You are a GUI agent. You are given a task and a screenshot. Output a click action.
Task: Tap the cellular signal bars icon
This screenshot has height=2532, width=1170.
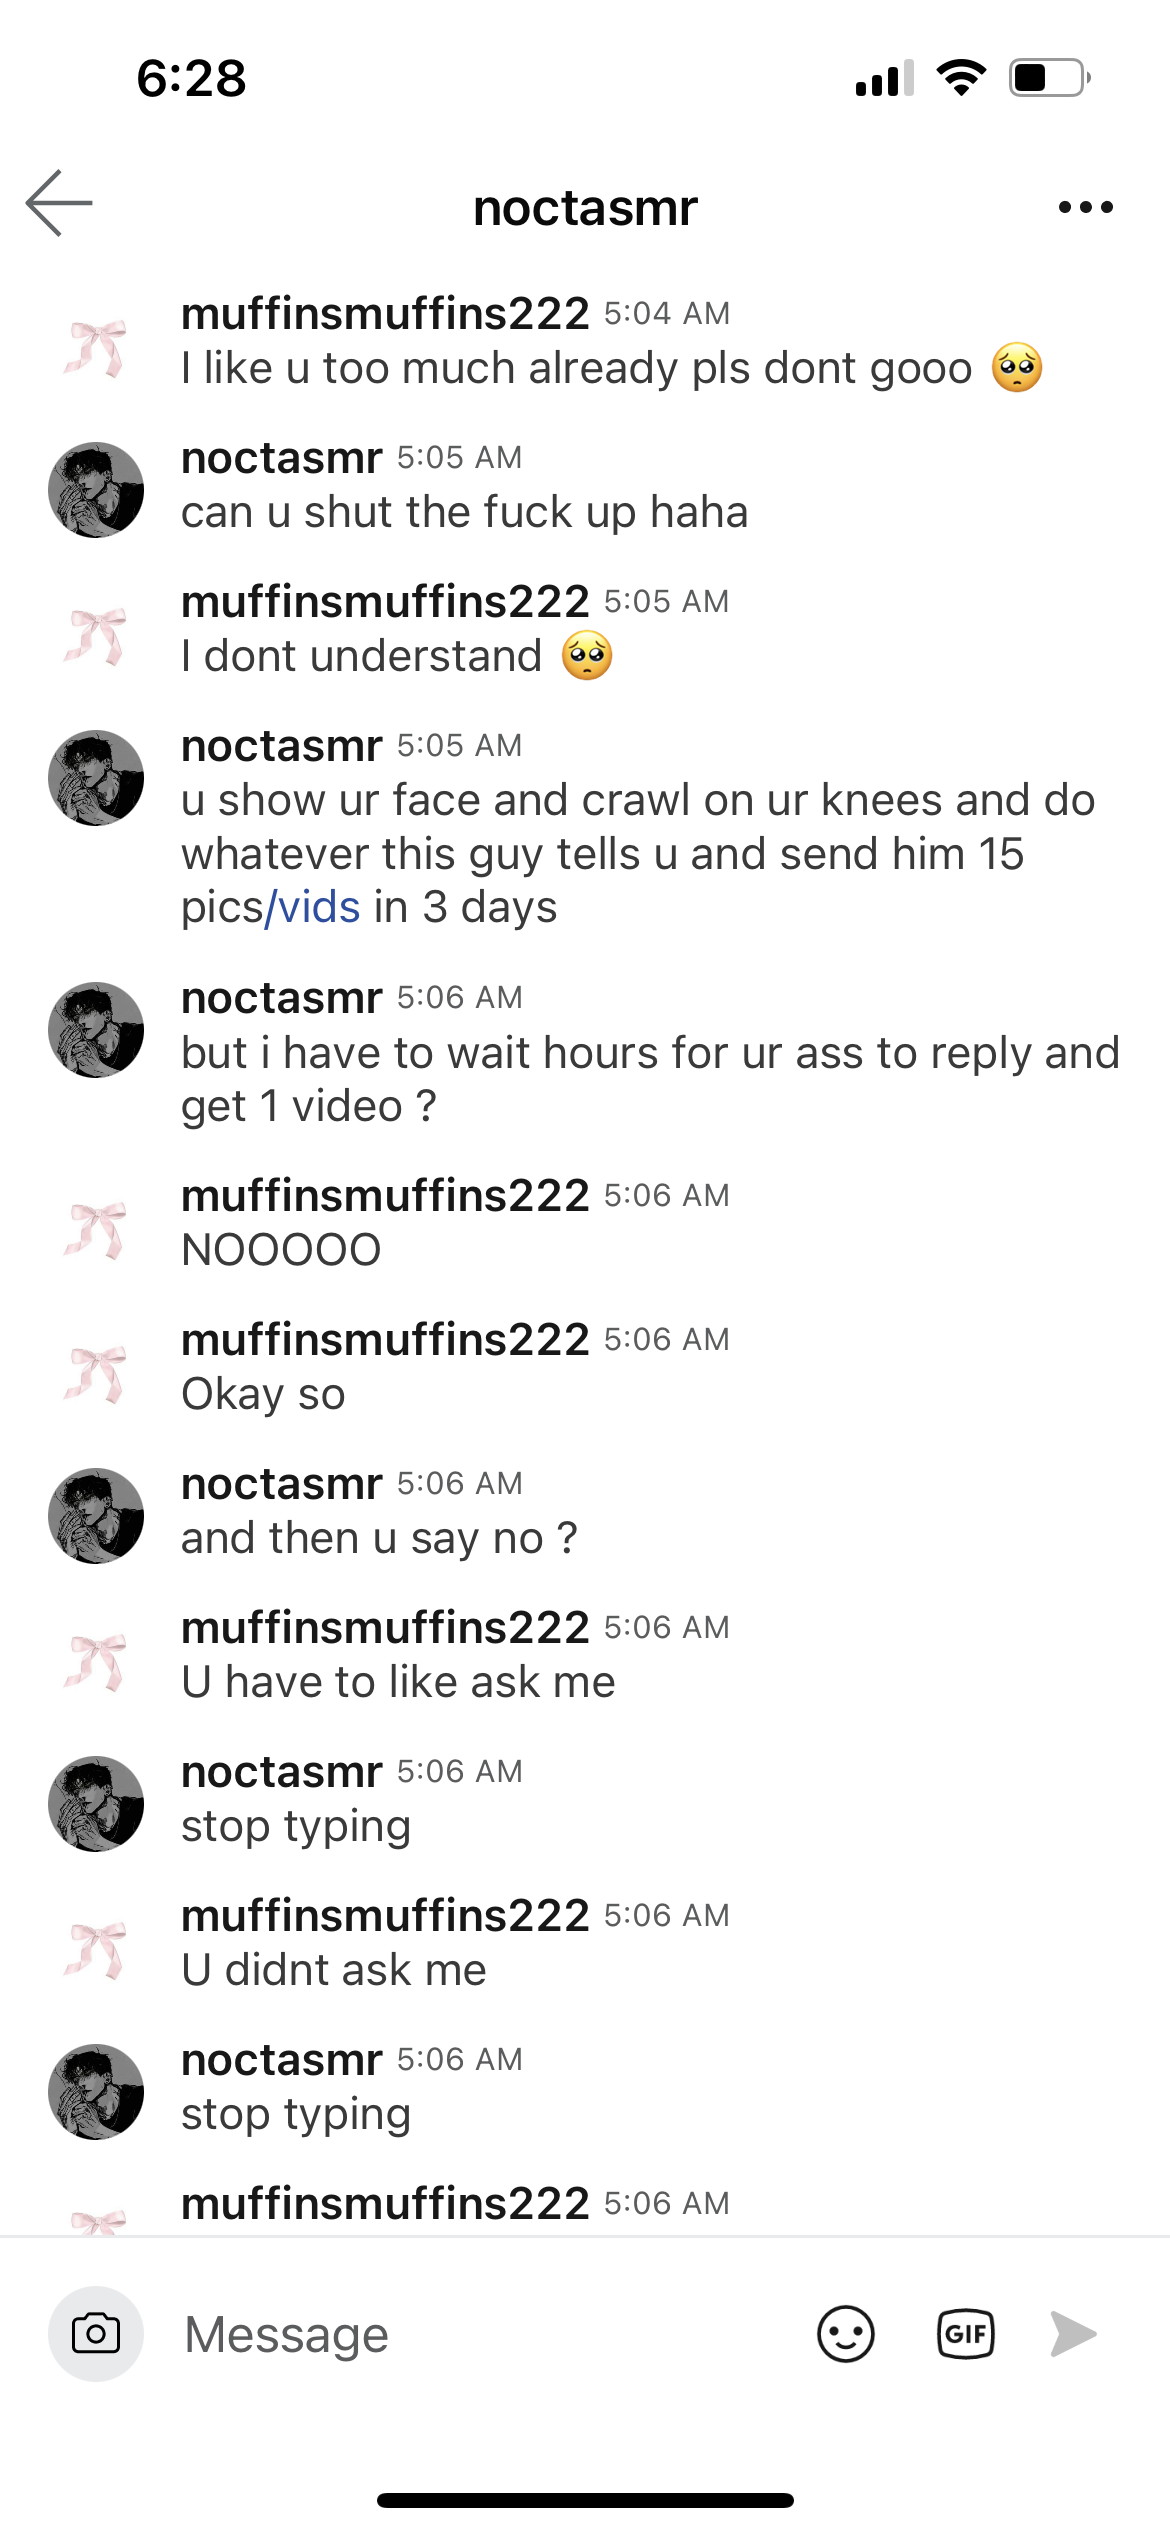click(x=884, y=78)
